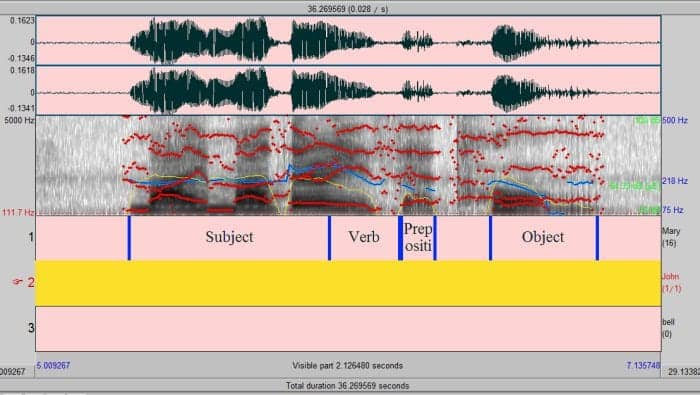Click the boundary at end of Object
Screen dimensions: 700x395
597,238
